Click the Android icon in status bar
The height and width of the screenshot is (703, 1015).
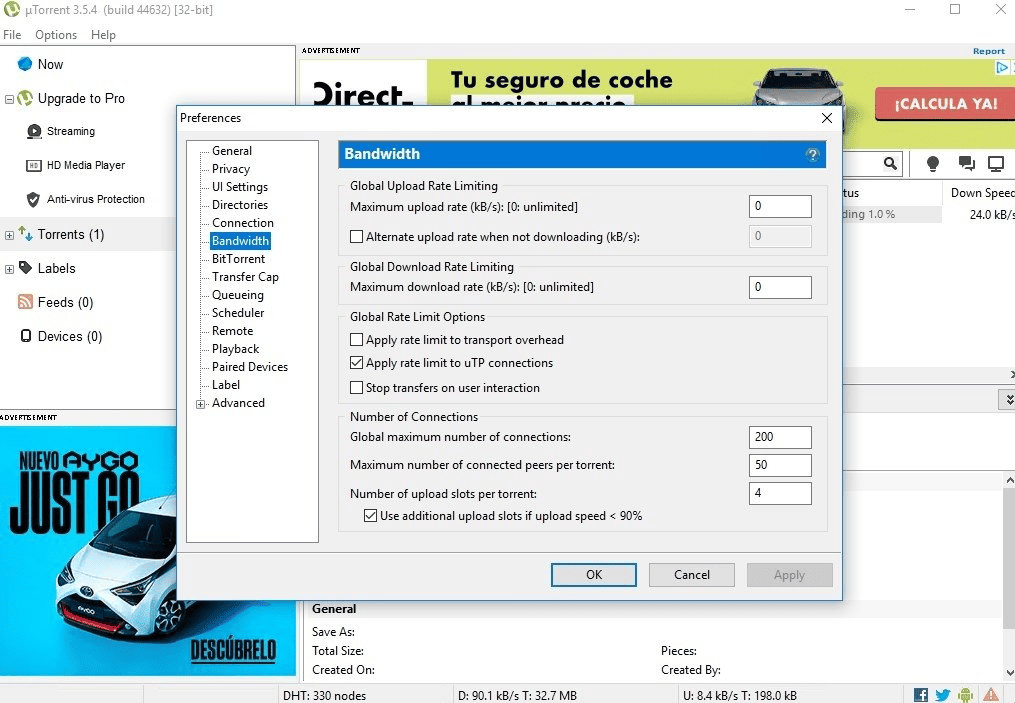point(965,695)
